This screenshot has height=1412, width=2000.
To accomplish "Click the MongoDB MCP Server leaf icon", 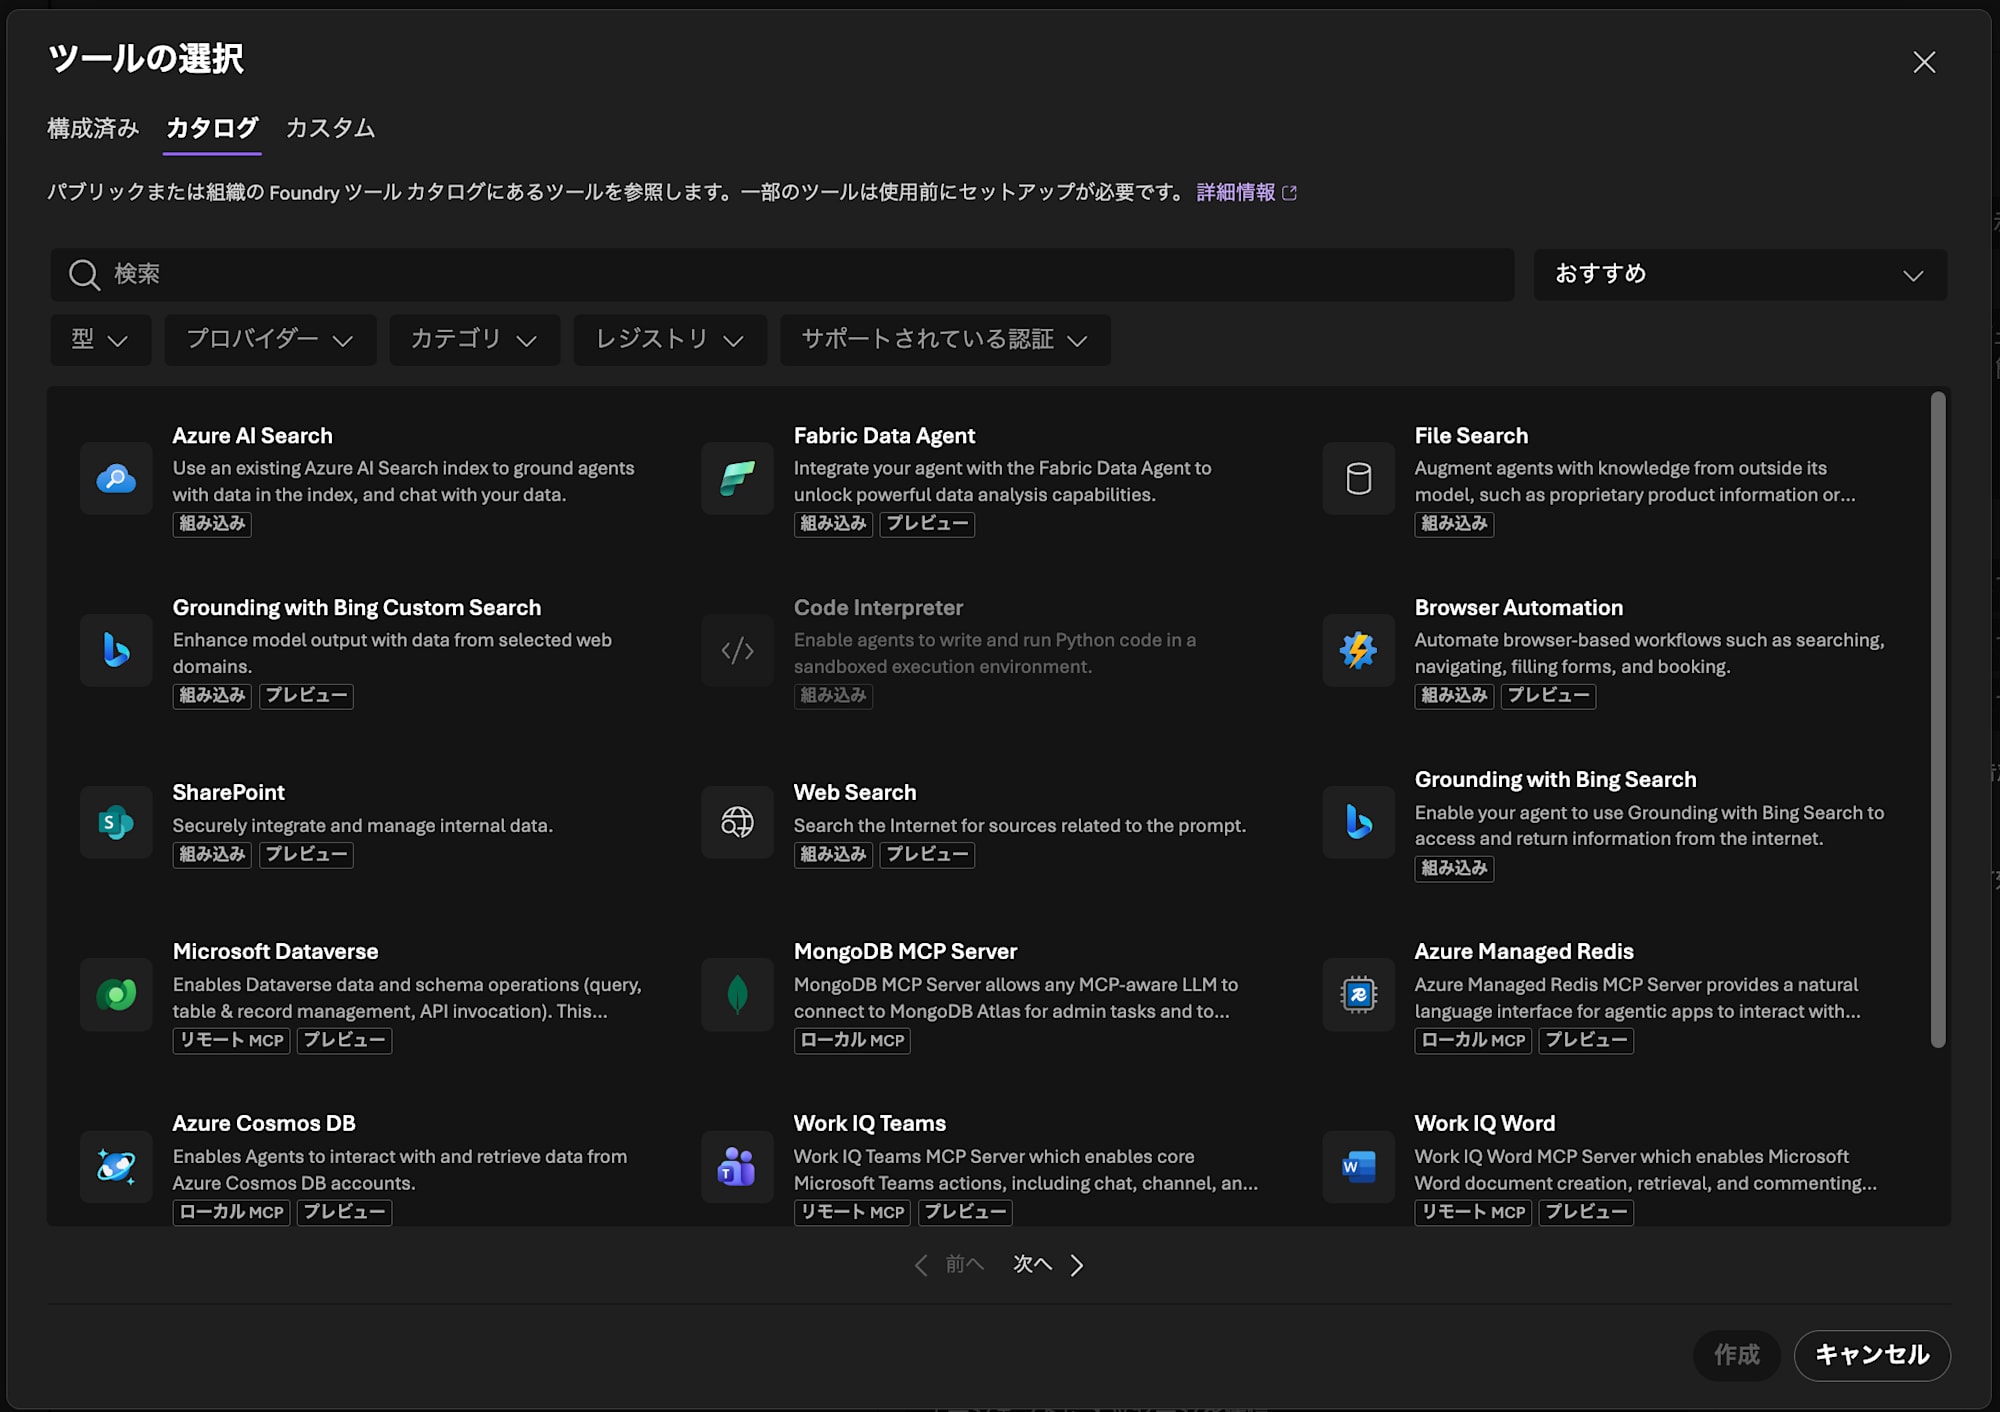I will 737,995.
